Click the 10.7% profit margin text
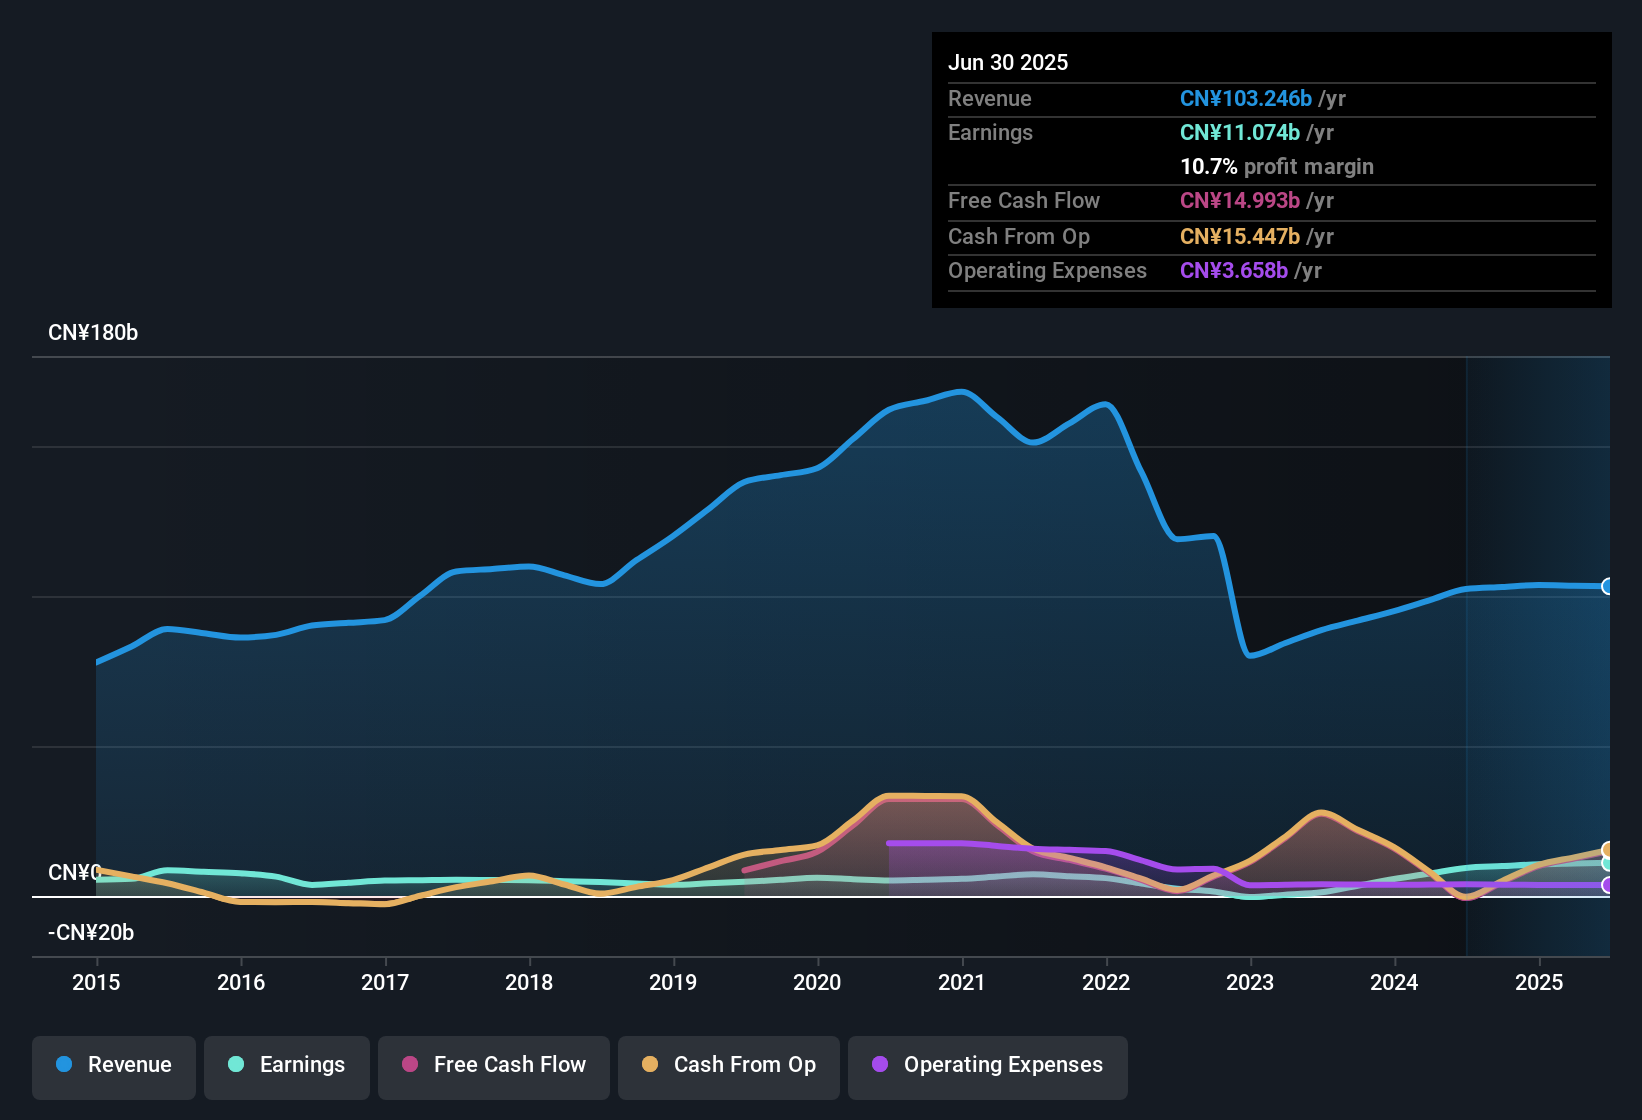1642x1120 pixels. click(1277, 167)
